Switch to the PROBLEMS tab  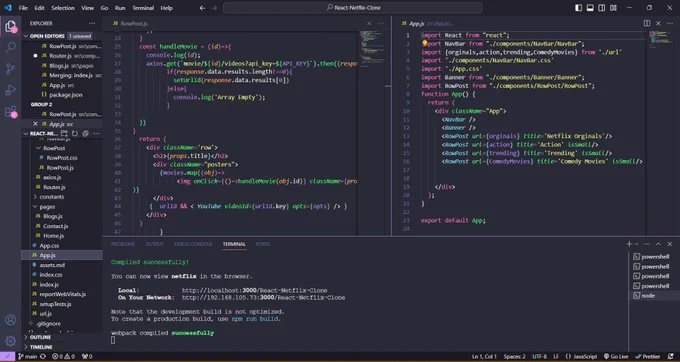tap(123, 244)
